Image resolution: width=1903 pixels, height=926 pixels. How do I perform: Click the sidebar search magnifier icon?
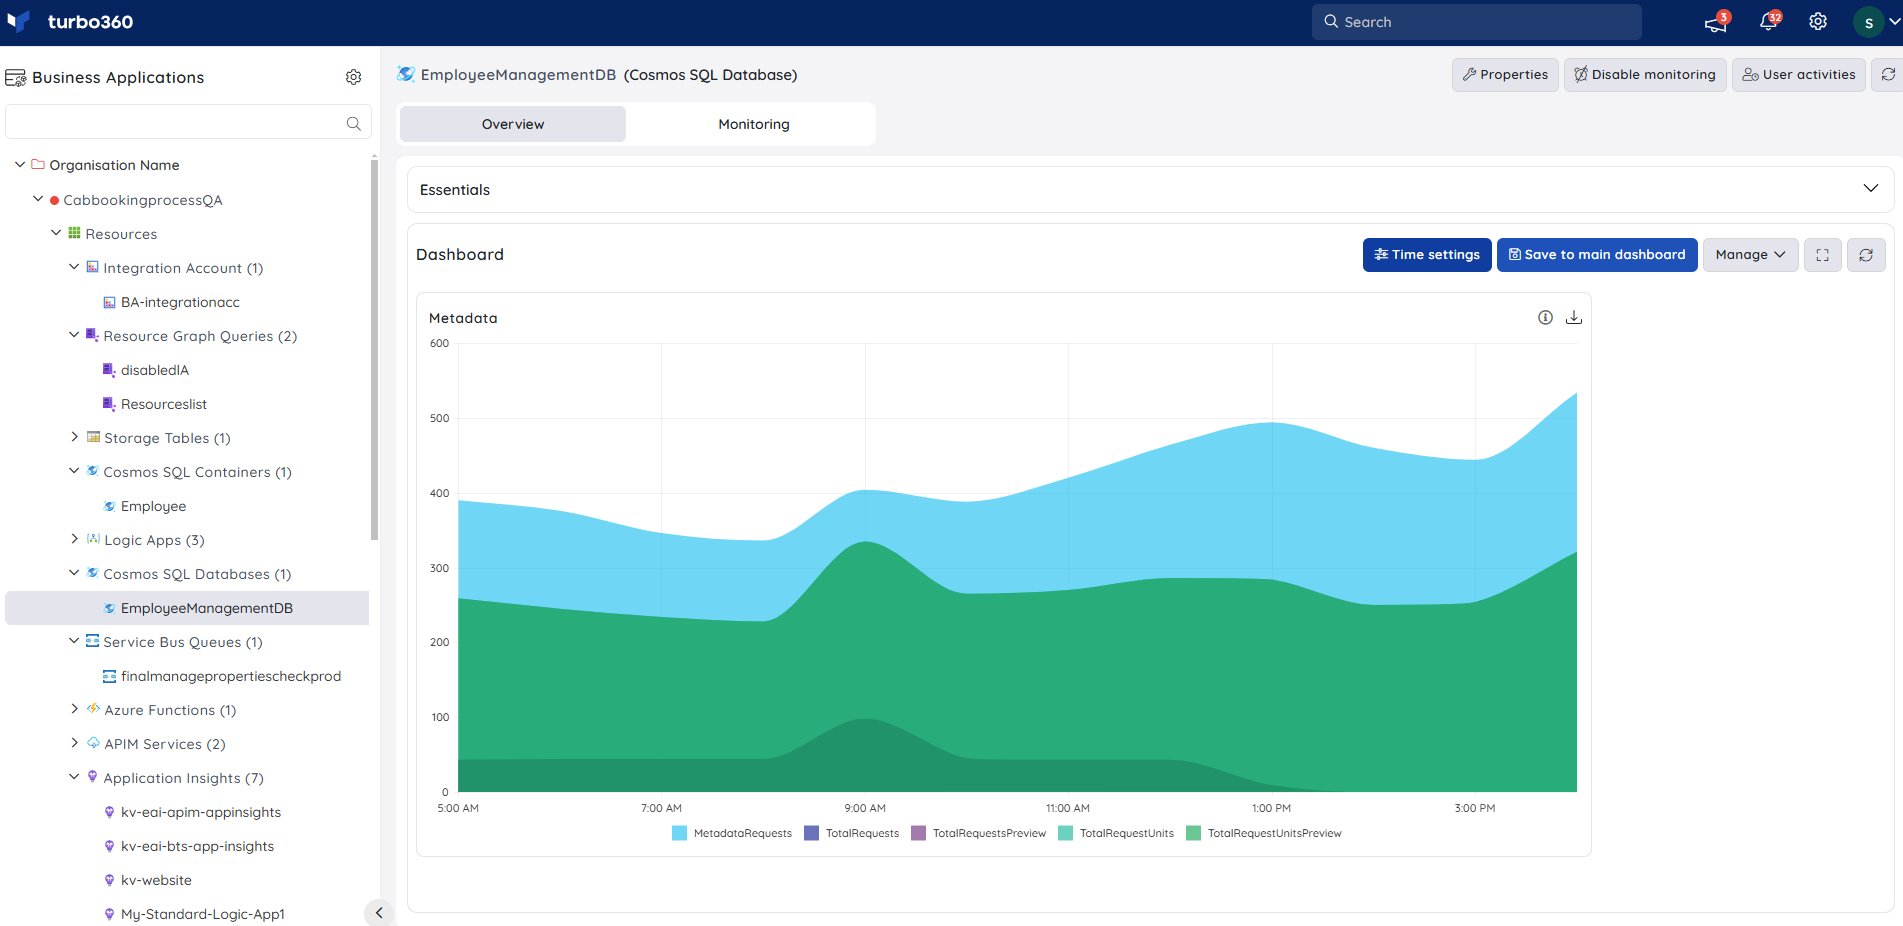pyautogui.click(x=353, y=123)
